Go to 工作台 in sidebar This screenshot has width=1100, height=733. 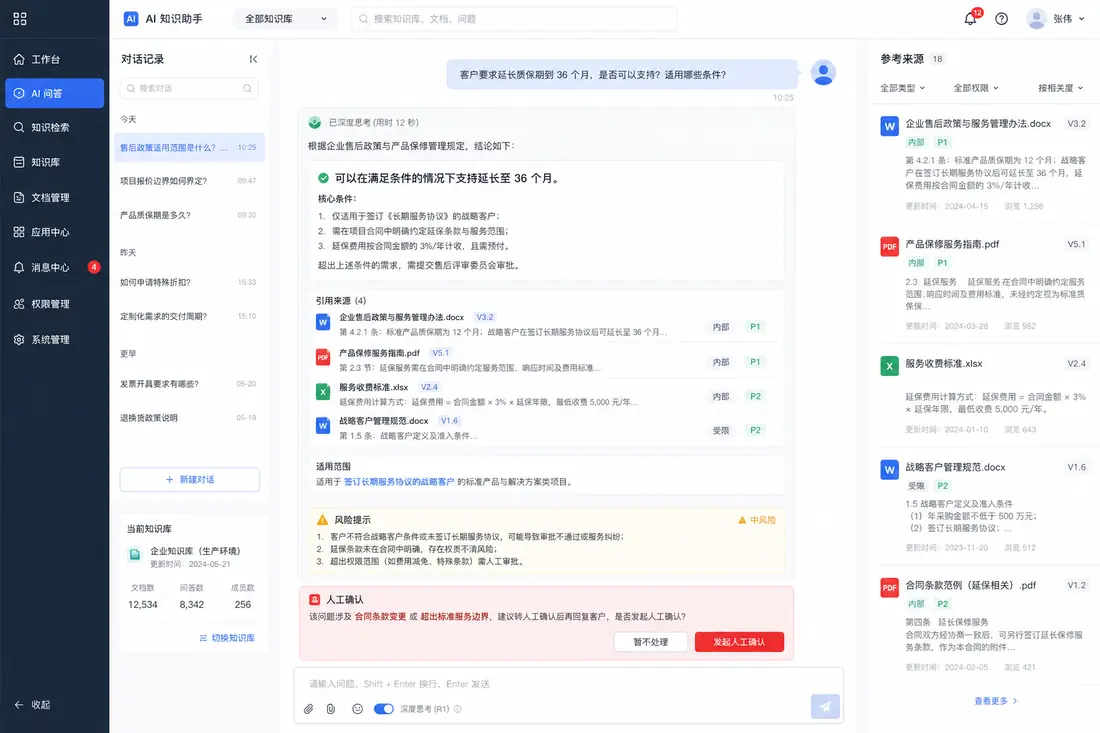55,60
